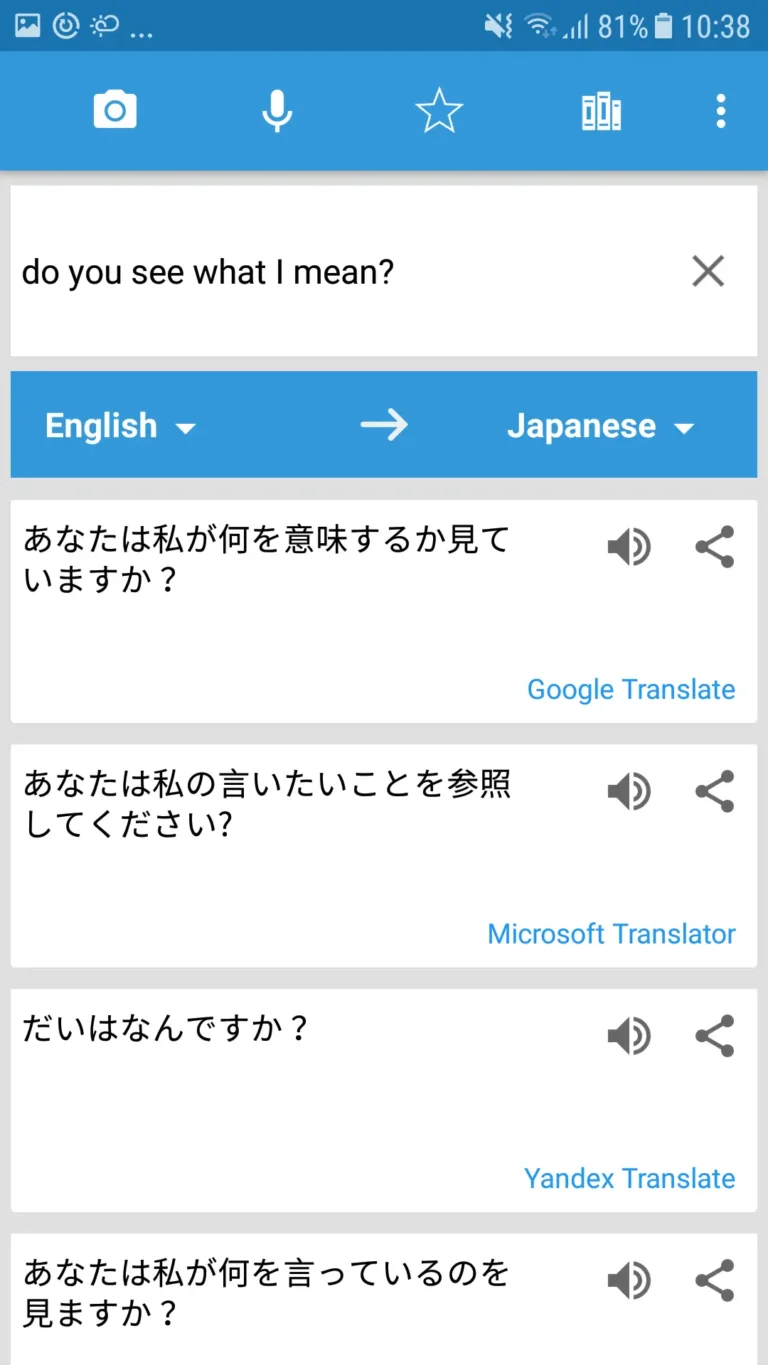Share the Microsoft Translator translation
768x1365 pixels.
point(714,791)
